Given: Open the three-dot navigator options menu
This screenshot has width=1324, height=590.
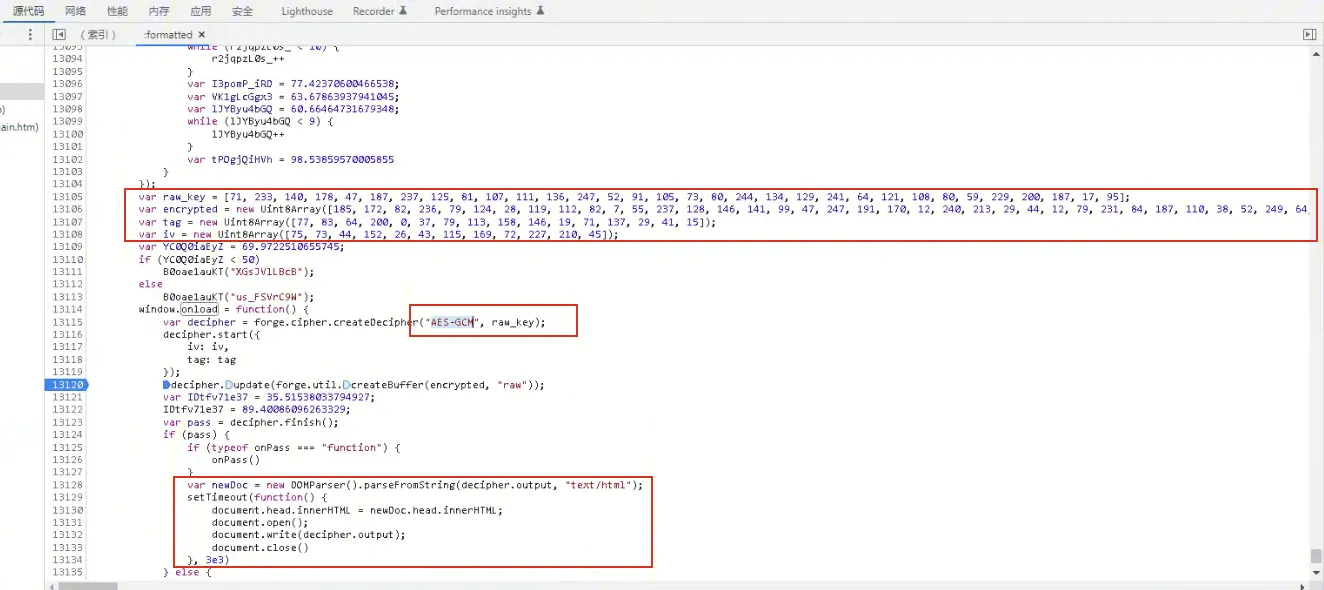Looking at the screenshot, I should pos(30,34).
